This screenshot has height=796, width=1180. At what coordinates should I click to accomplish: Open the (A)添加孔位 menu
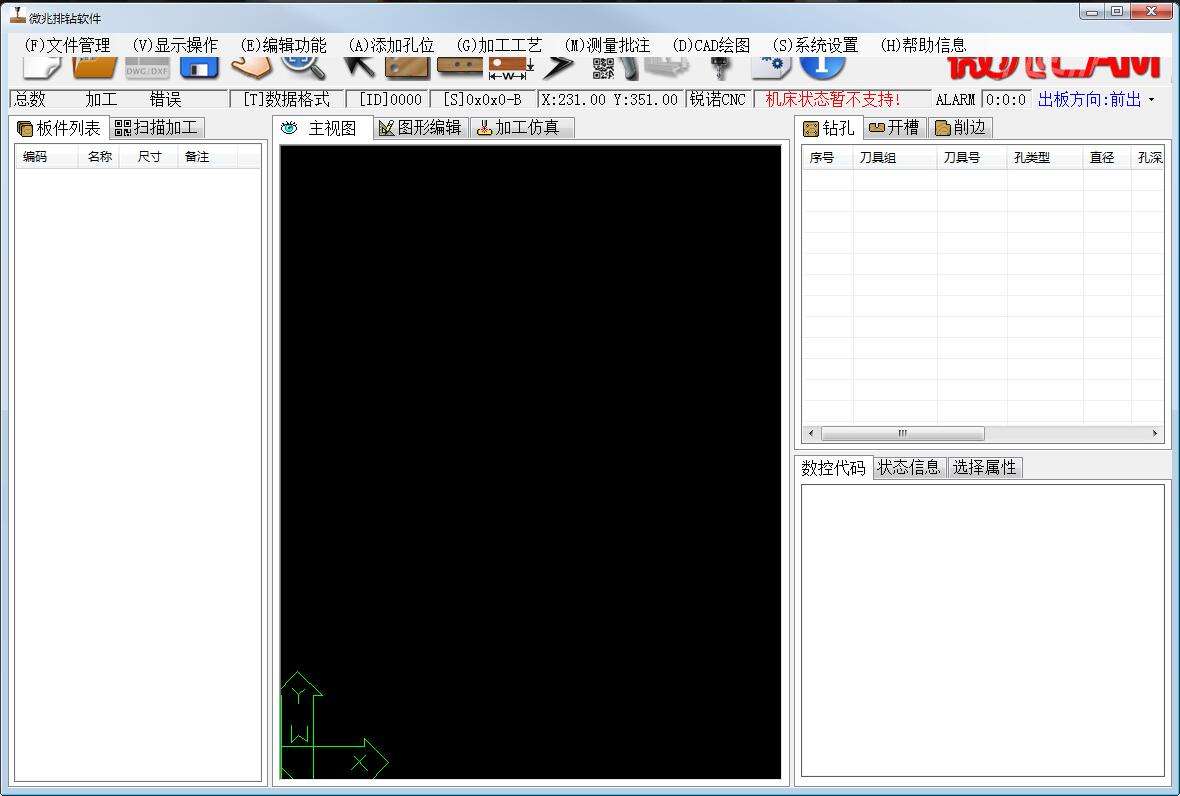pos(391,45)
